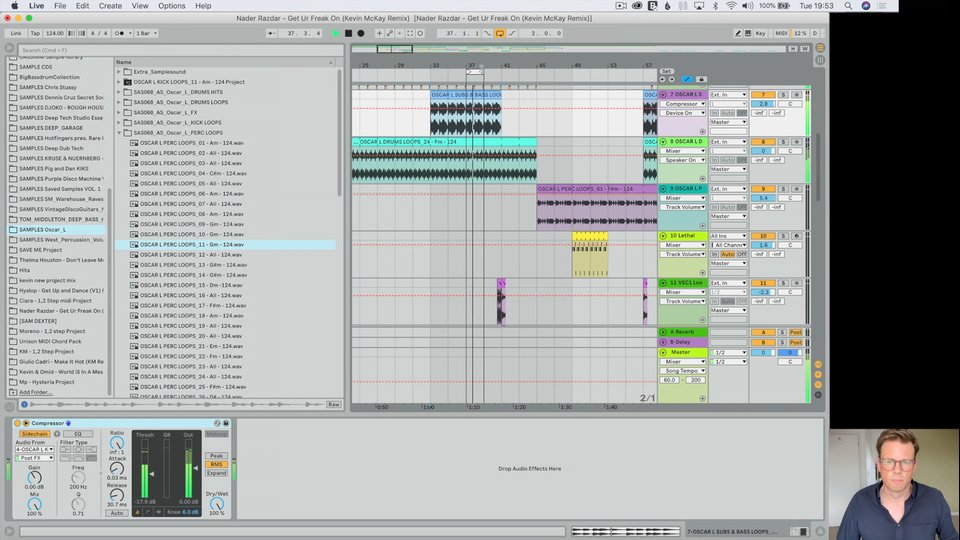Switch to Session view selector icon
The image size is (960, 540).
(x=820, y=60)
